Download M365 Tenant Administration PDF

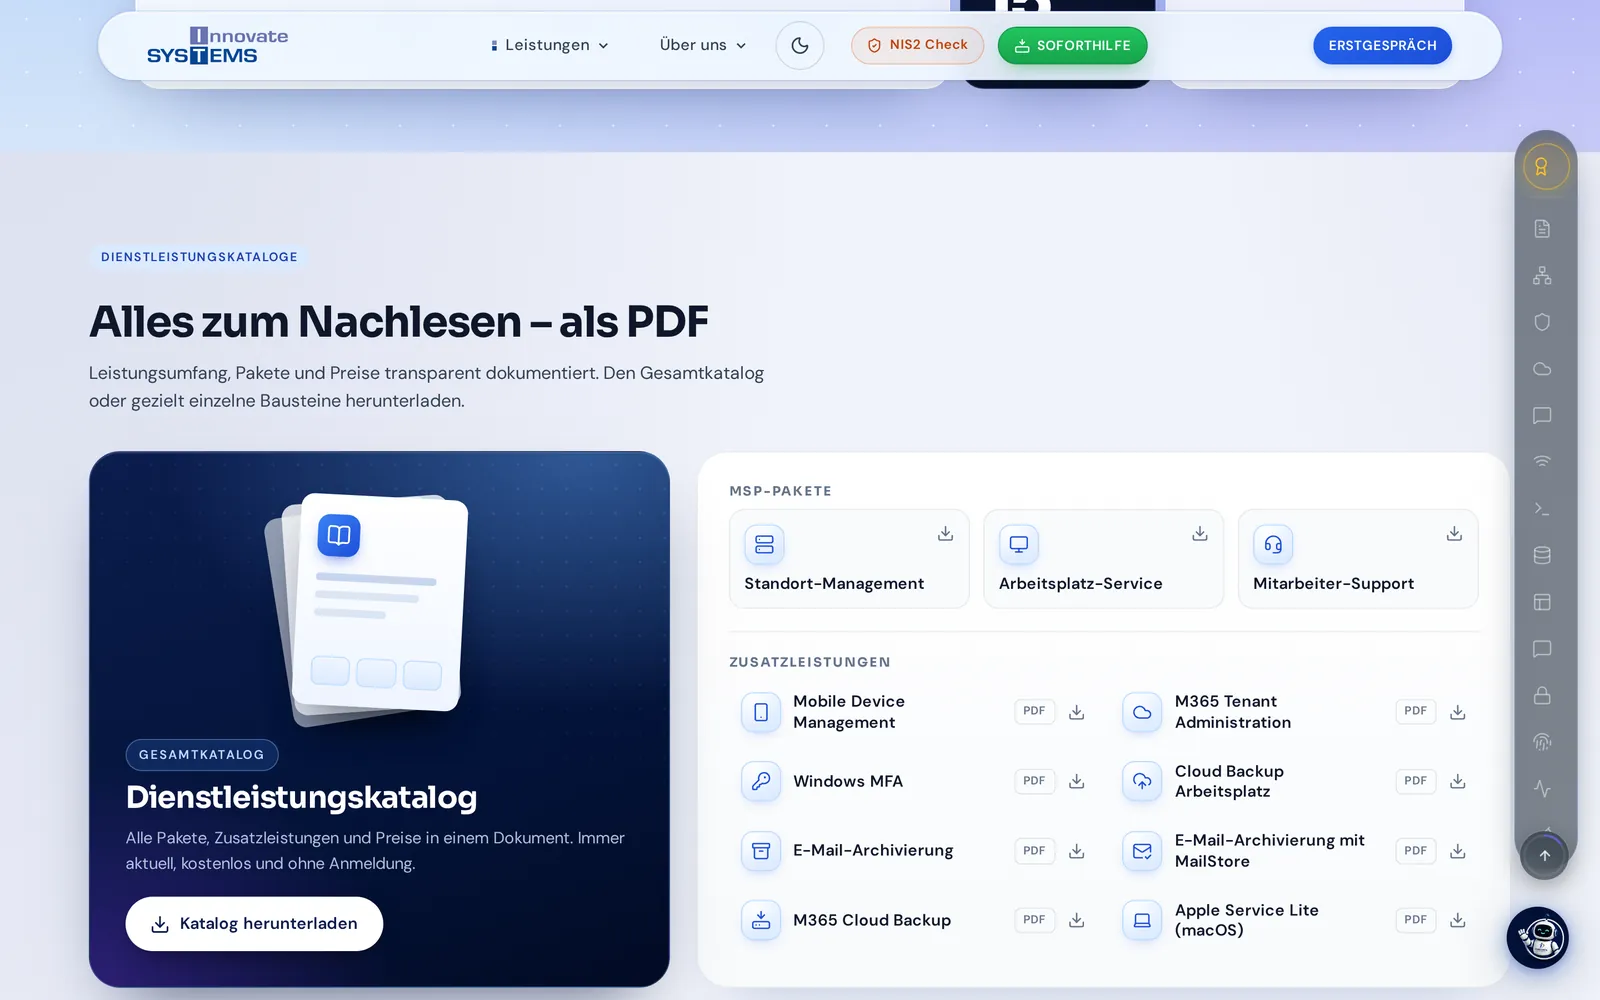1458,712
